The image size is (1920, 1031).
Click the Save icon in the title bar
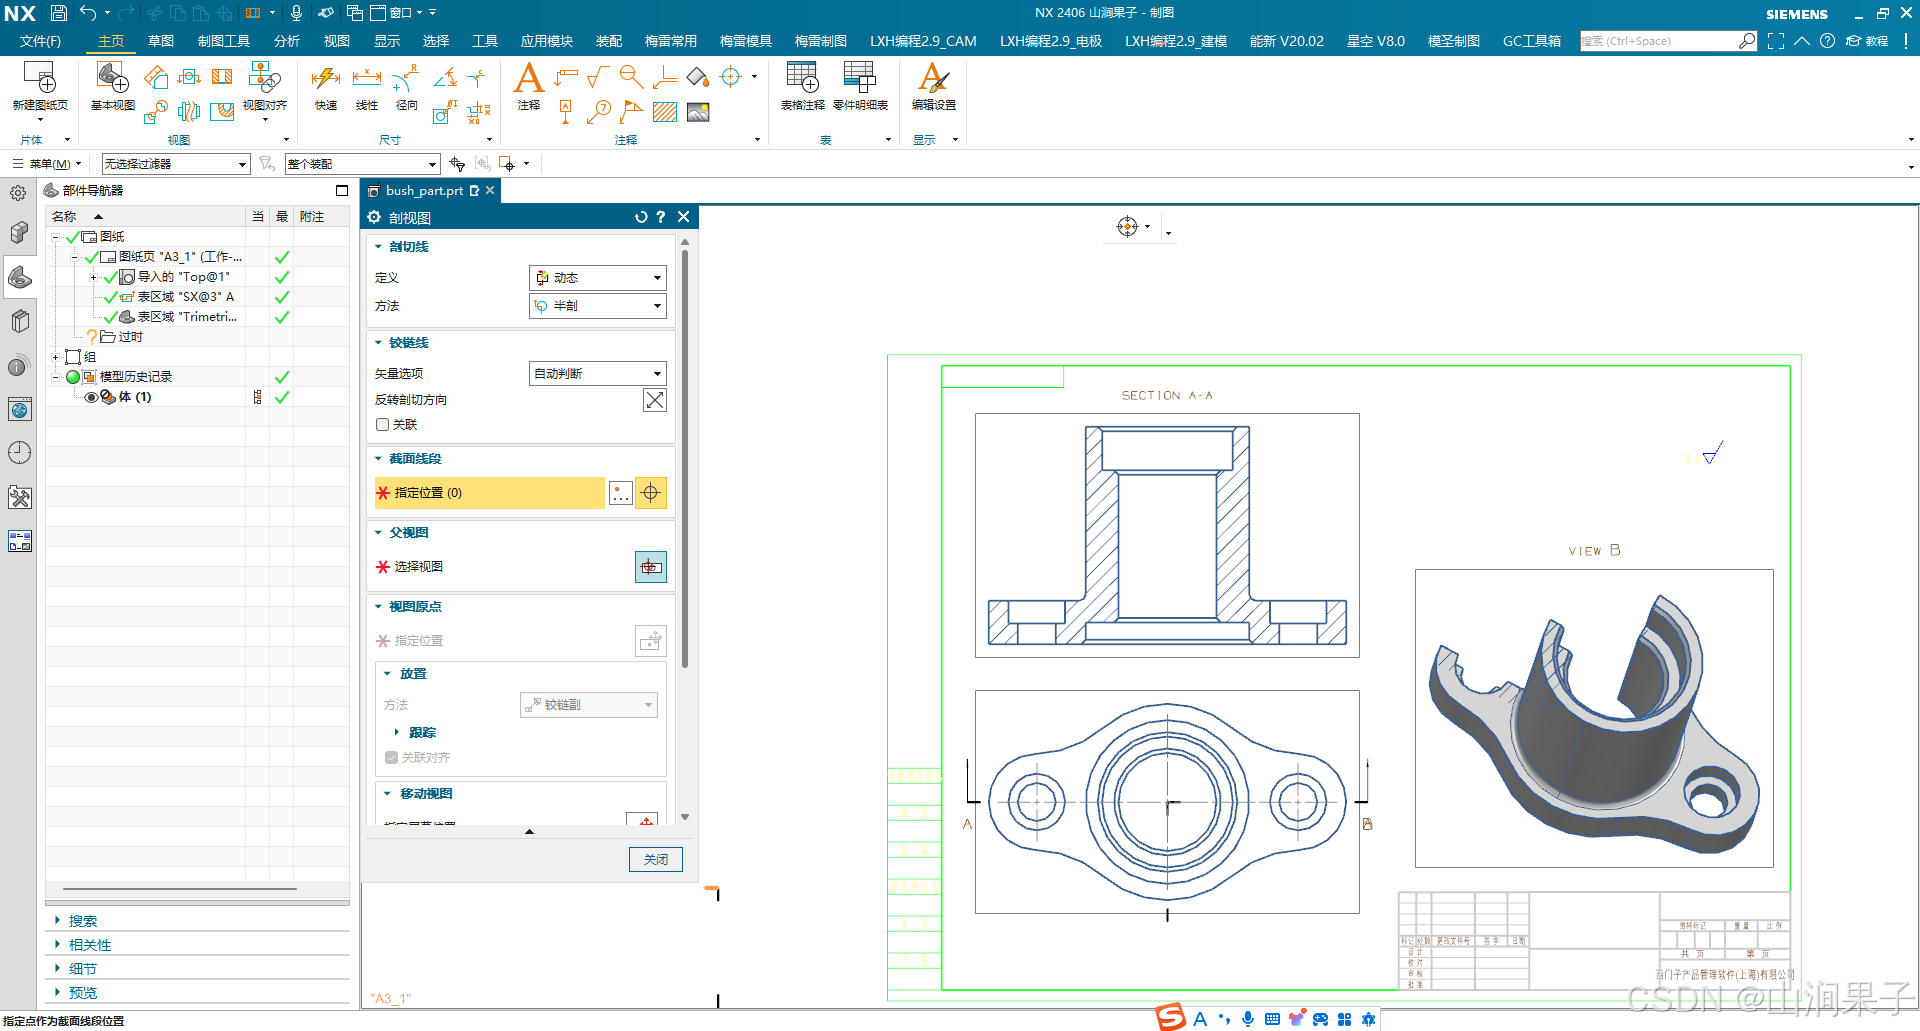point(59,13)
